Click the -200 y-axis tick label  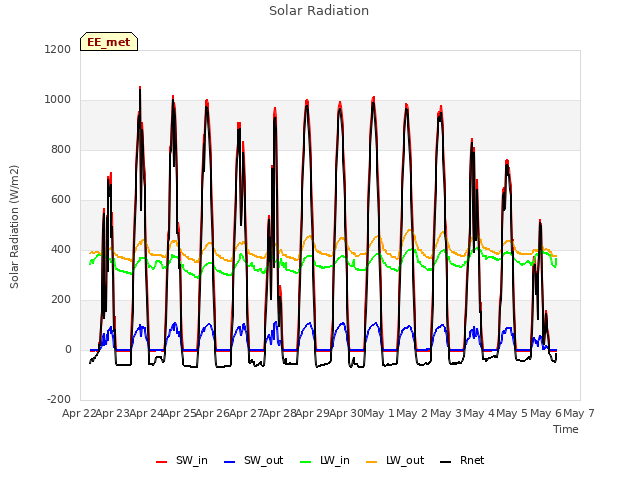click(59, 399)
